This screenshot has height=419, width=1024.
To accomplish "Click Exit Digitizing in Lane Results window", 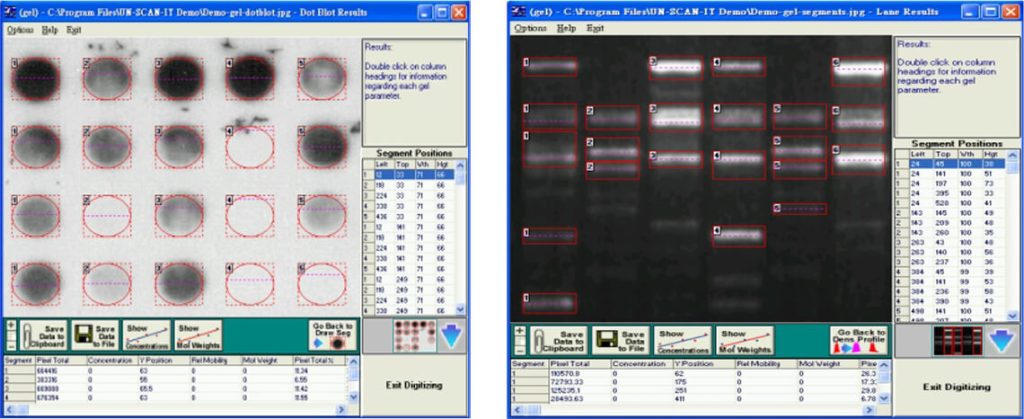I will (x=956, y=387).
